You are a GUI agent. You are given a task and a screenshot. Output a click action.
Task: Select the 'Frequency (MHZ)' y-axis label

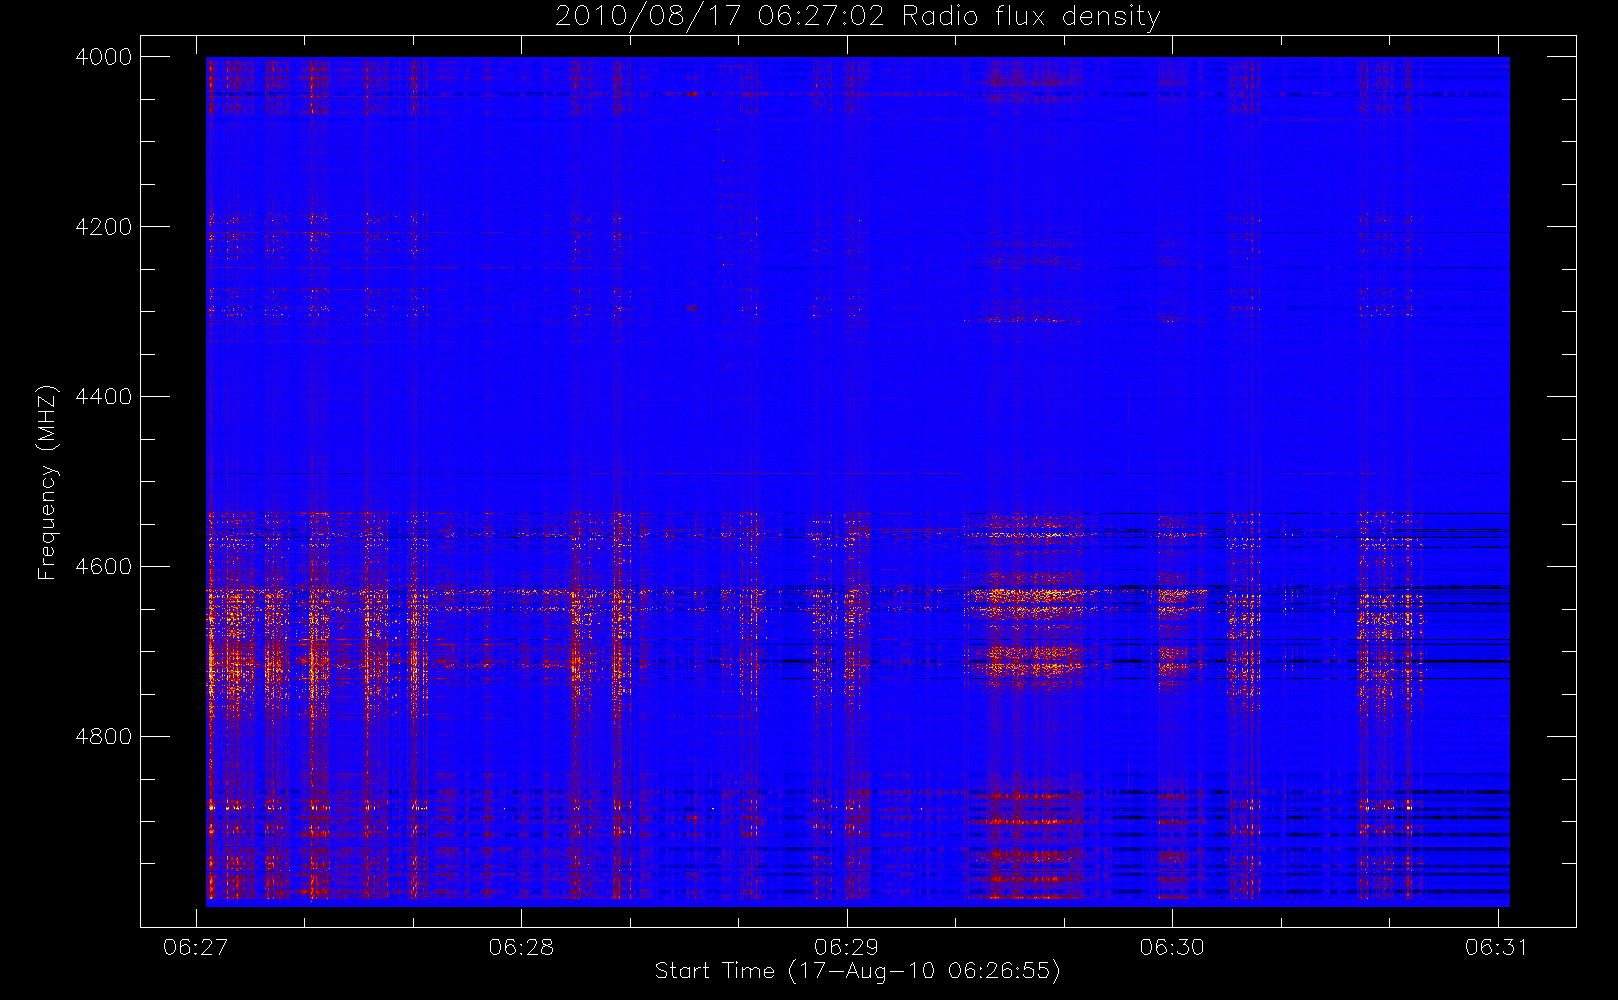click(47, 482)
